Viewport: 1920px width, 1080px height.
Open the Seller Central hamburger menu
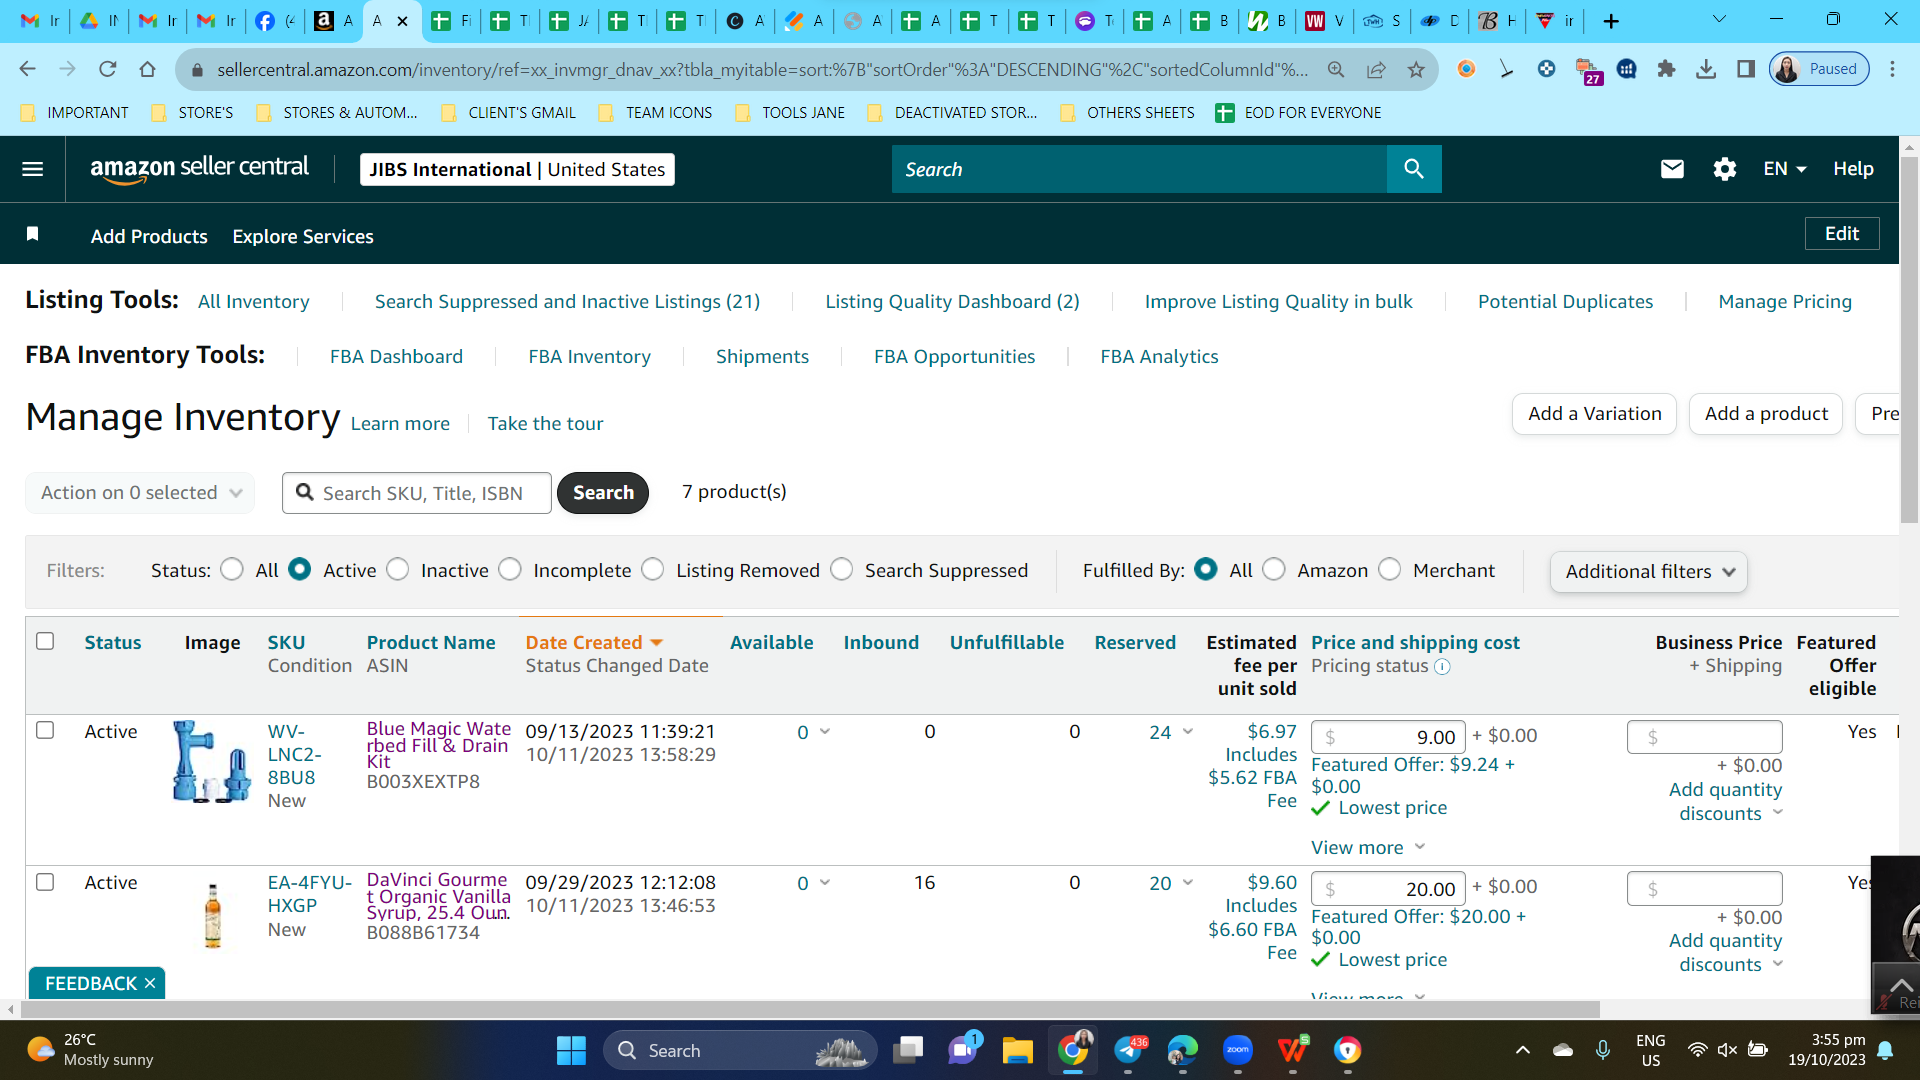(32, 169)
